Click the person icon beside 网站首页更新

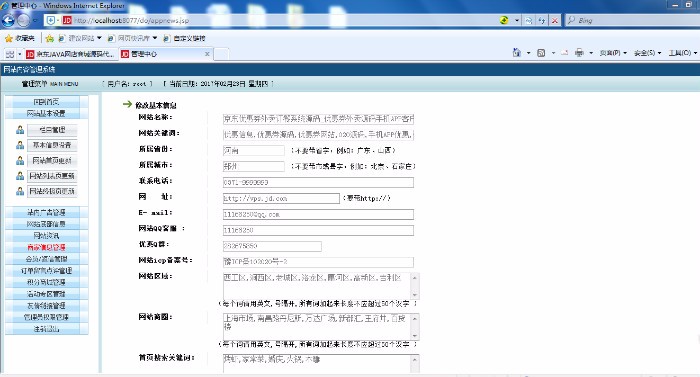click(20, 160)
